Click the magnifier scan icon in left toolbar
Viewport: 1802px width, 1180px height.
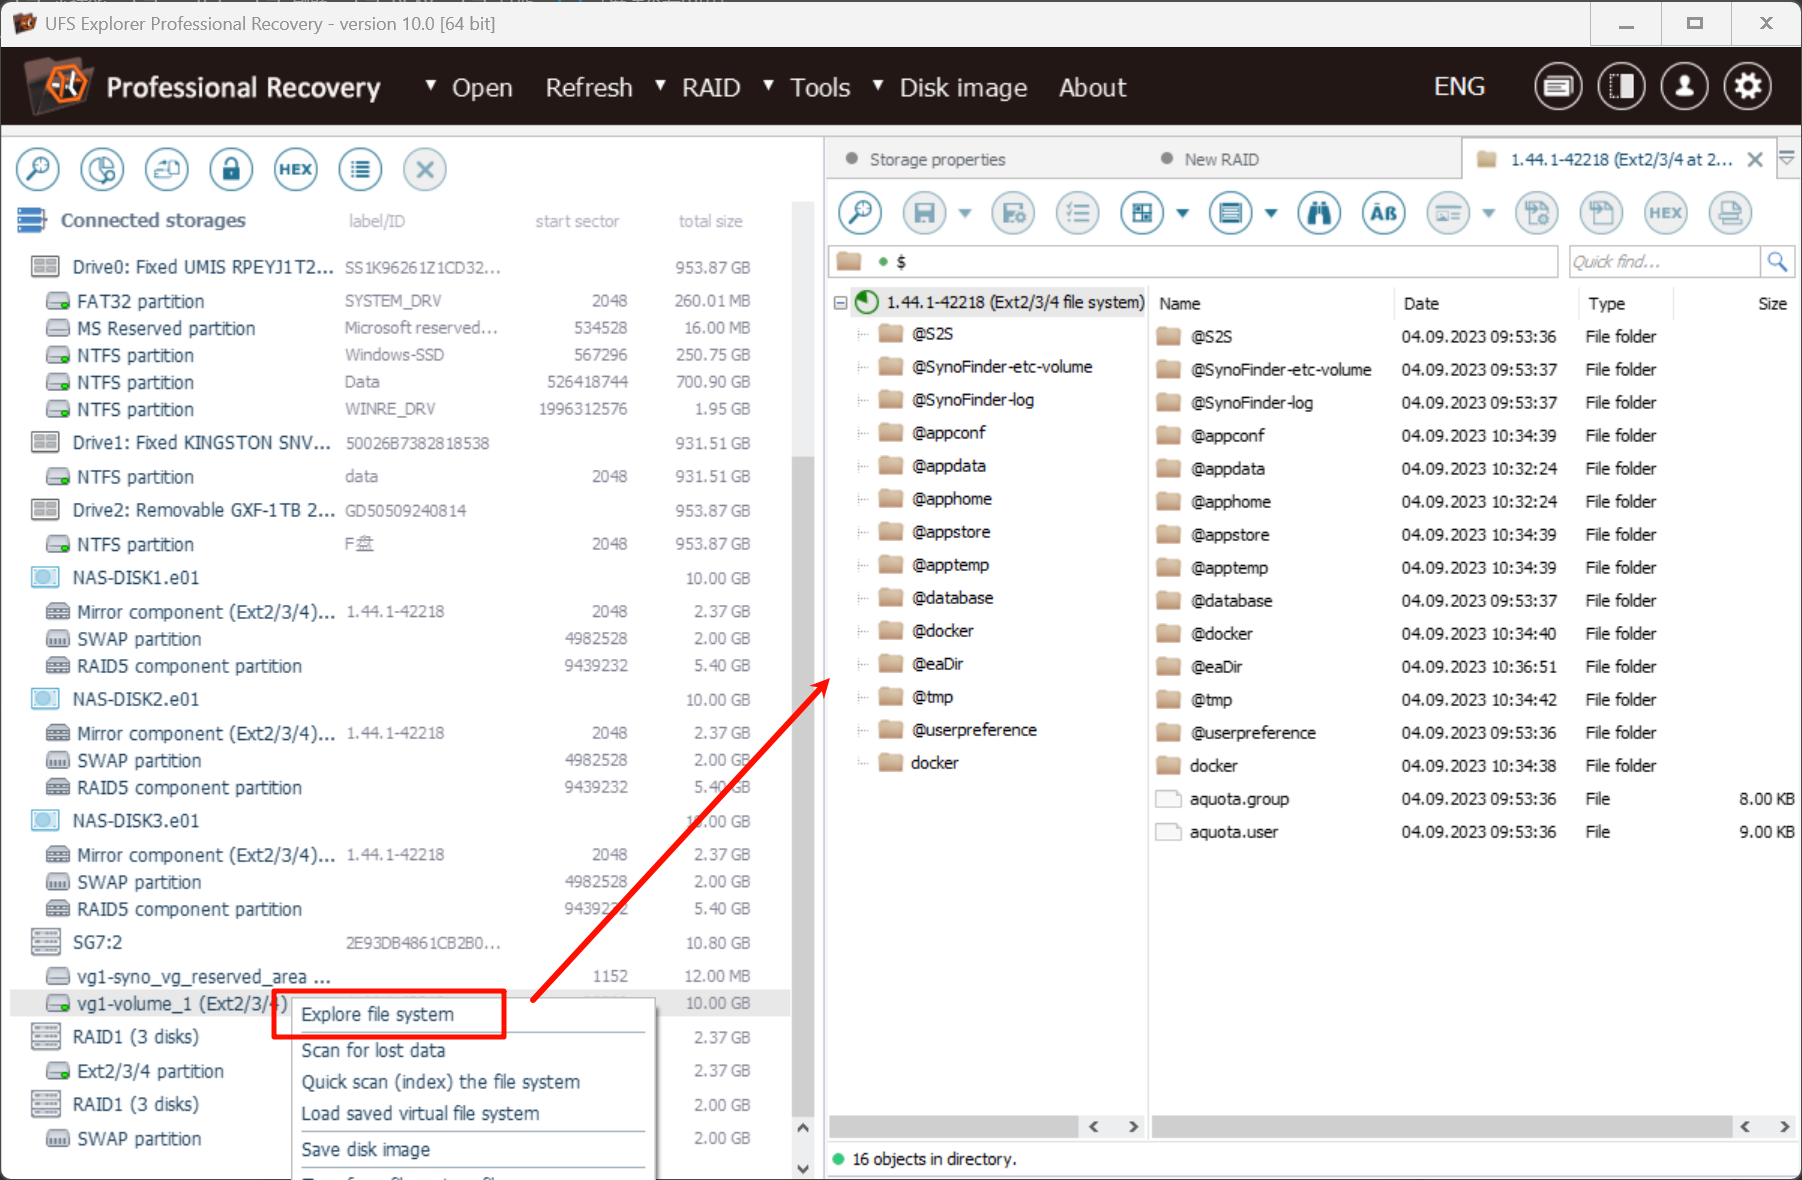(x=38, y=170)
